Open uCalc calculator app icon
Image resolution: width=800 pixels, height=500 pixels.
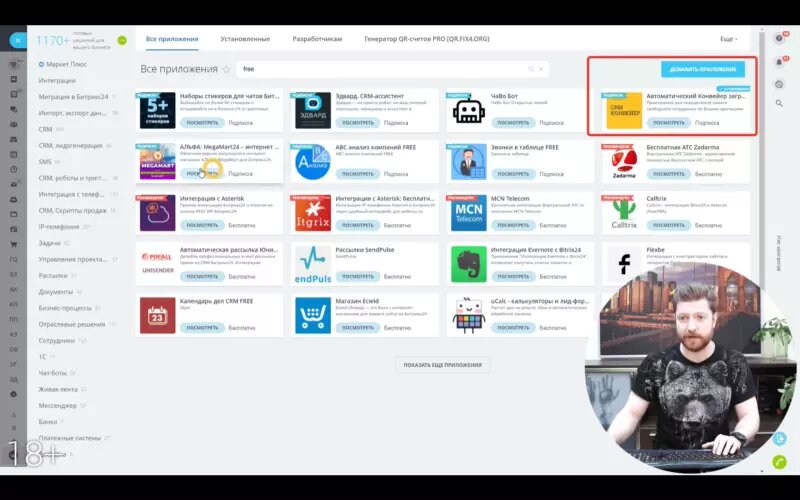468,316
